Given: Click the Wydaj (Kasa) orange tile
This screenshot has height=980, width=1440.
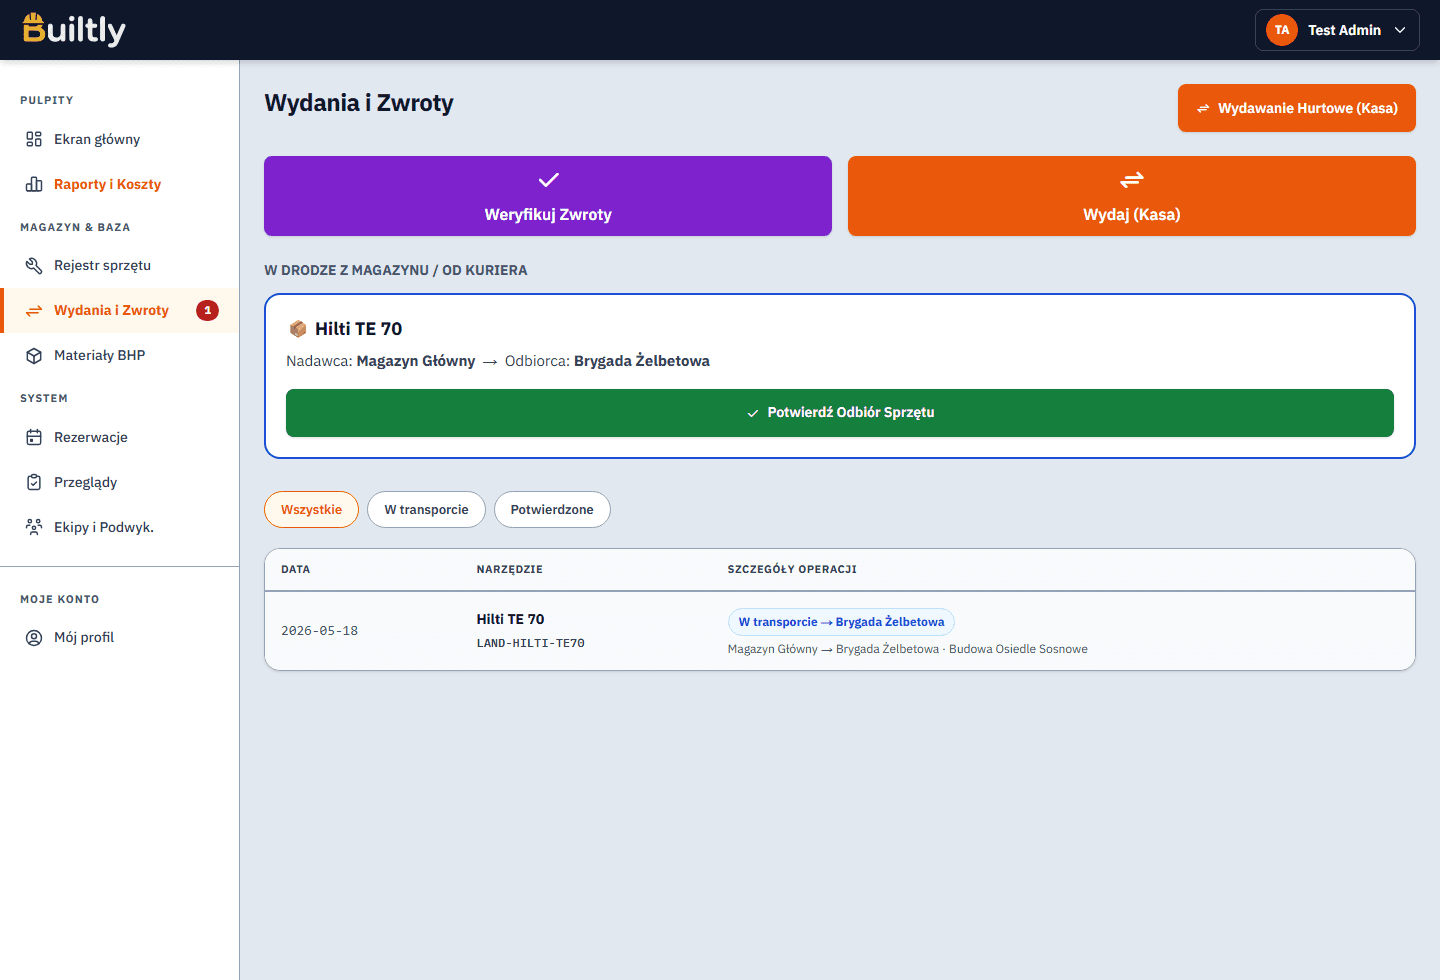Looking at the screenshot, I should (1132, 196).
